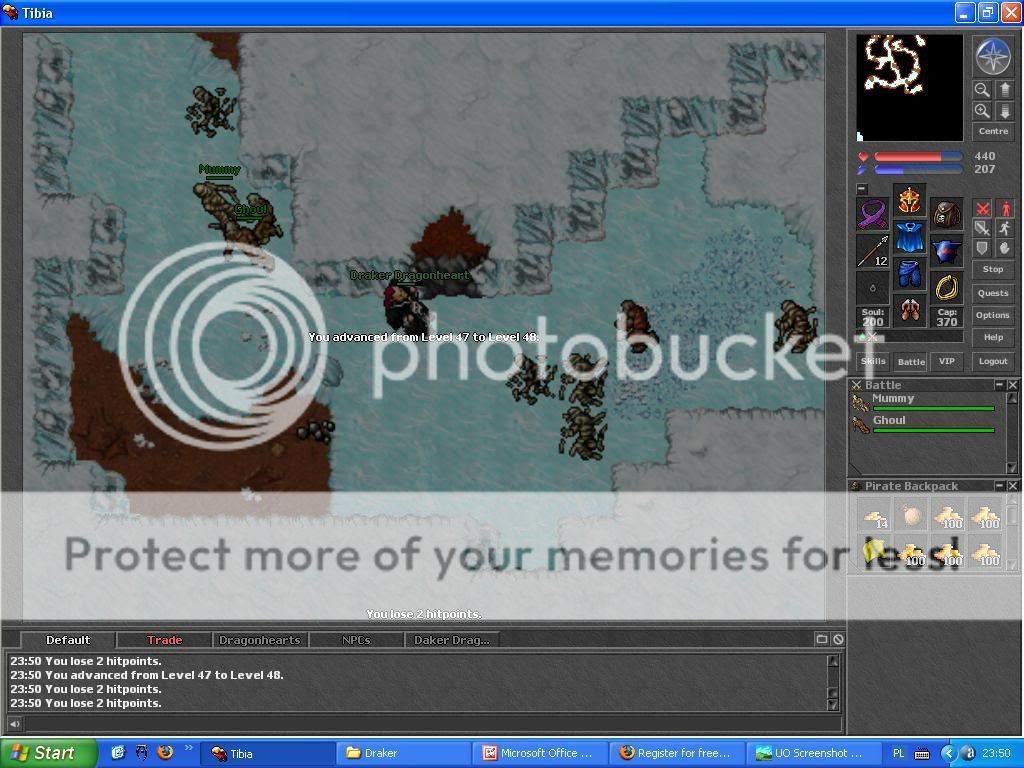Image resolution: width=1024 pixels, height=768 pixels.
Task: Click the compass rose above the zoom buttons
Action: (x=992, y=57)
